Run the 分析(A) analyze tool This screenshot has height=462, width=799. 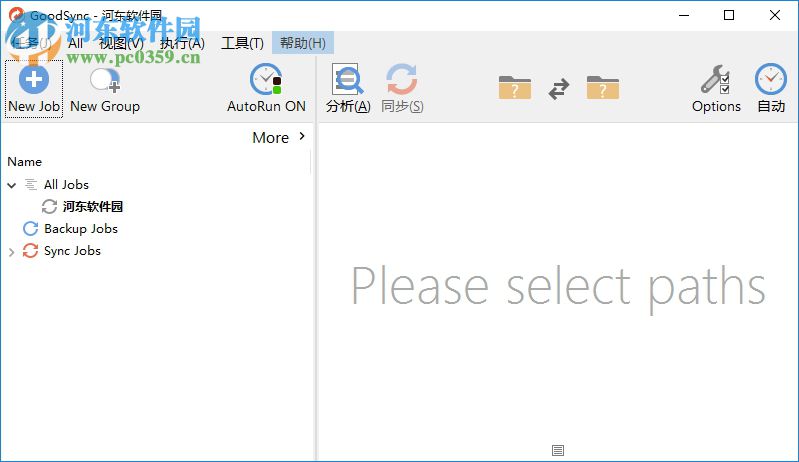[x=348, y=89]
